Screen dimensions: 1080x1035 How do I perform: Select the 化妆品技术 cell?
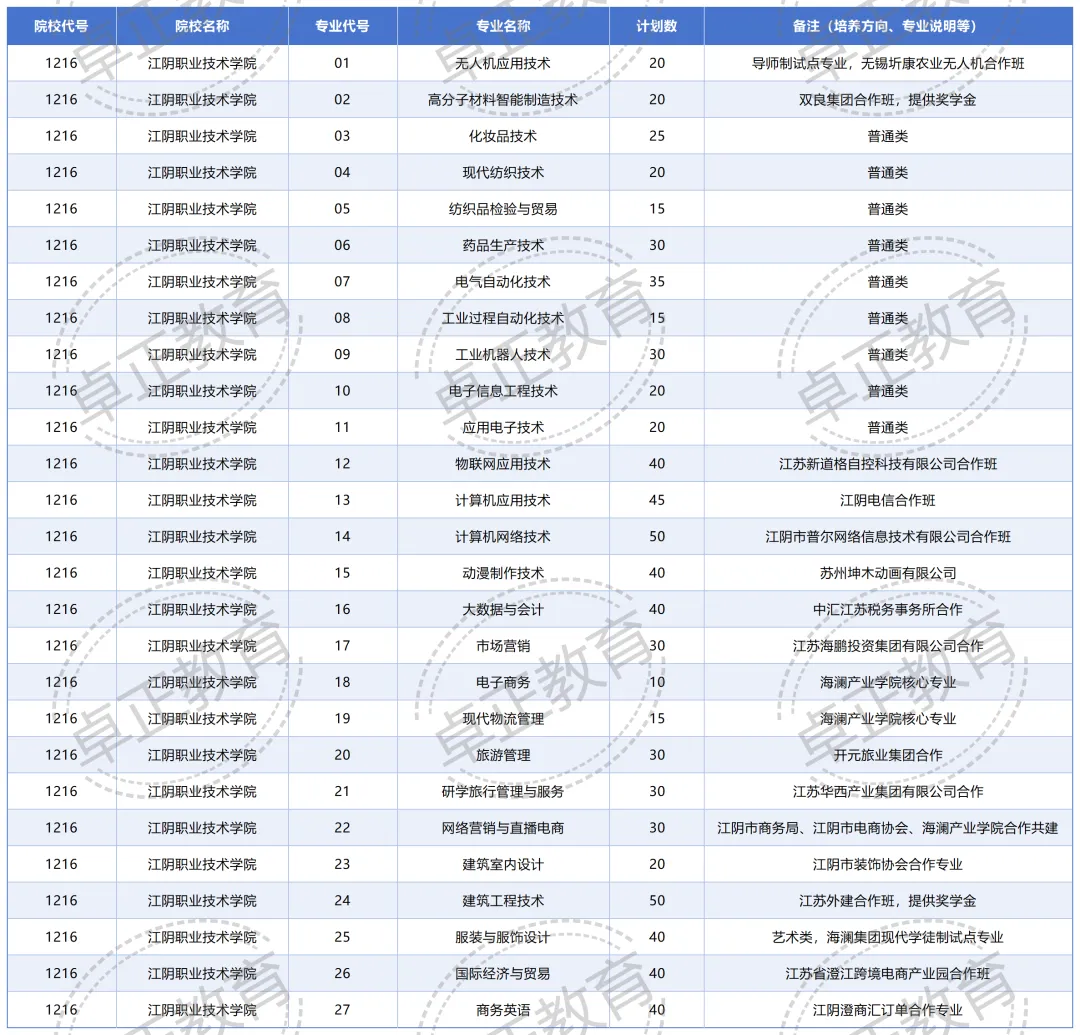tap(503, 136)
